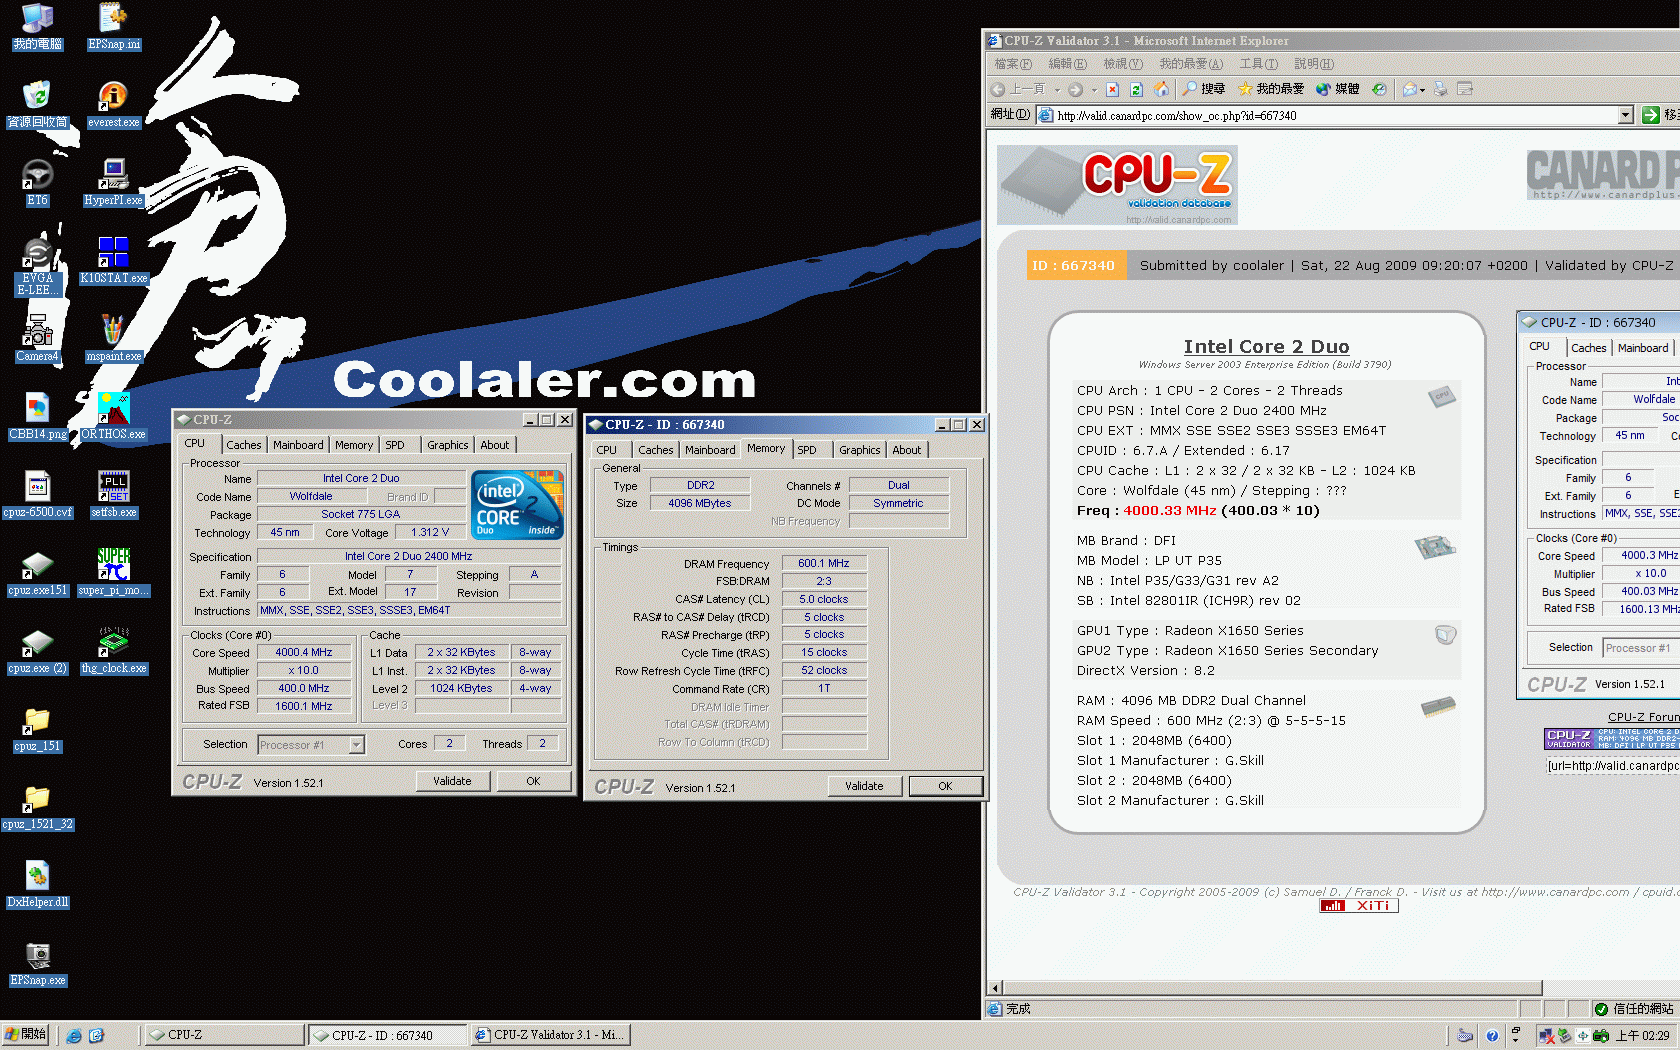Click the [url=http://valid.canardpc forum code field
1680x1050 pixels.
[x=1613, y=766]
